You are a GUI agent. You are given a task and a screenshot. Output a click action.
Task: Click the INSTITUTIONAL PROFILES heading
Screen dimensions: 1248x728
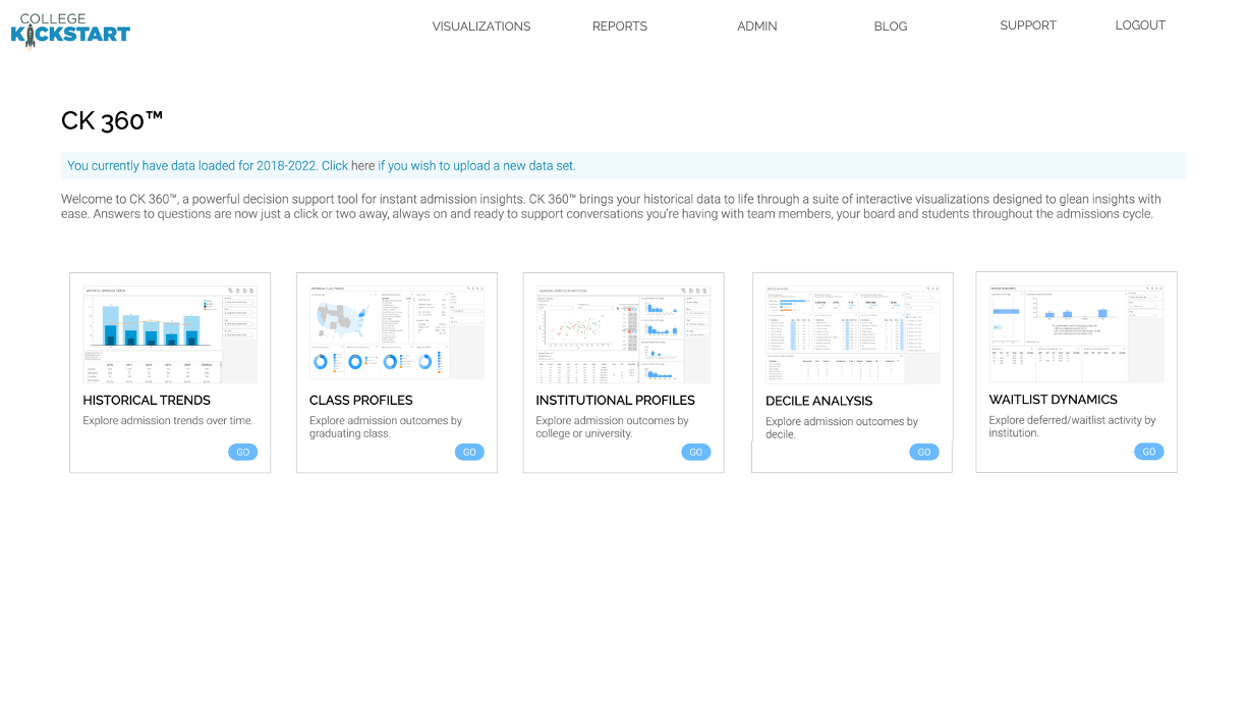click(615, 400)
